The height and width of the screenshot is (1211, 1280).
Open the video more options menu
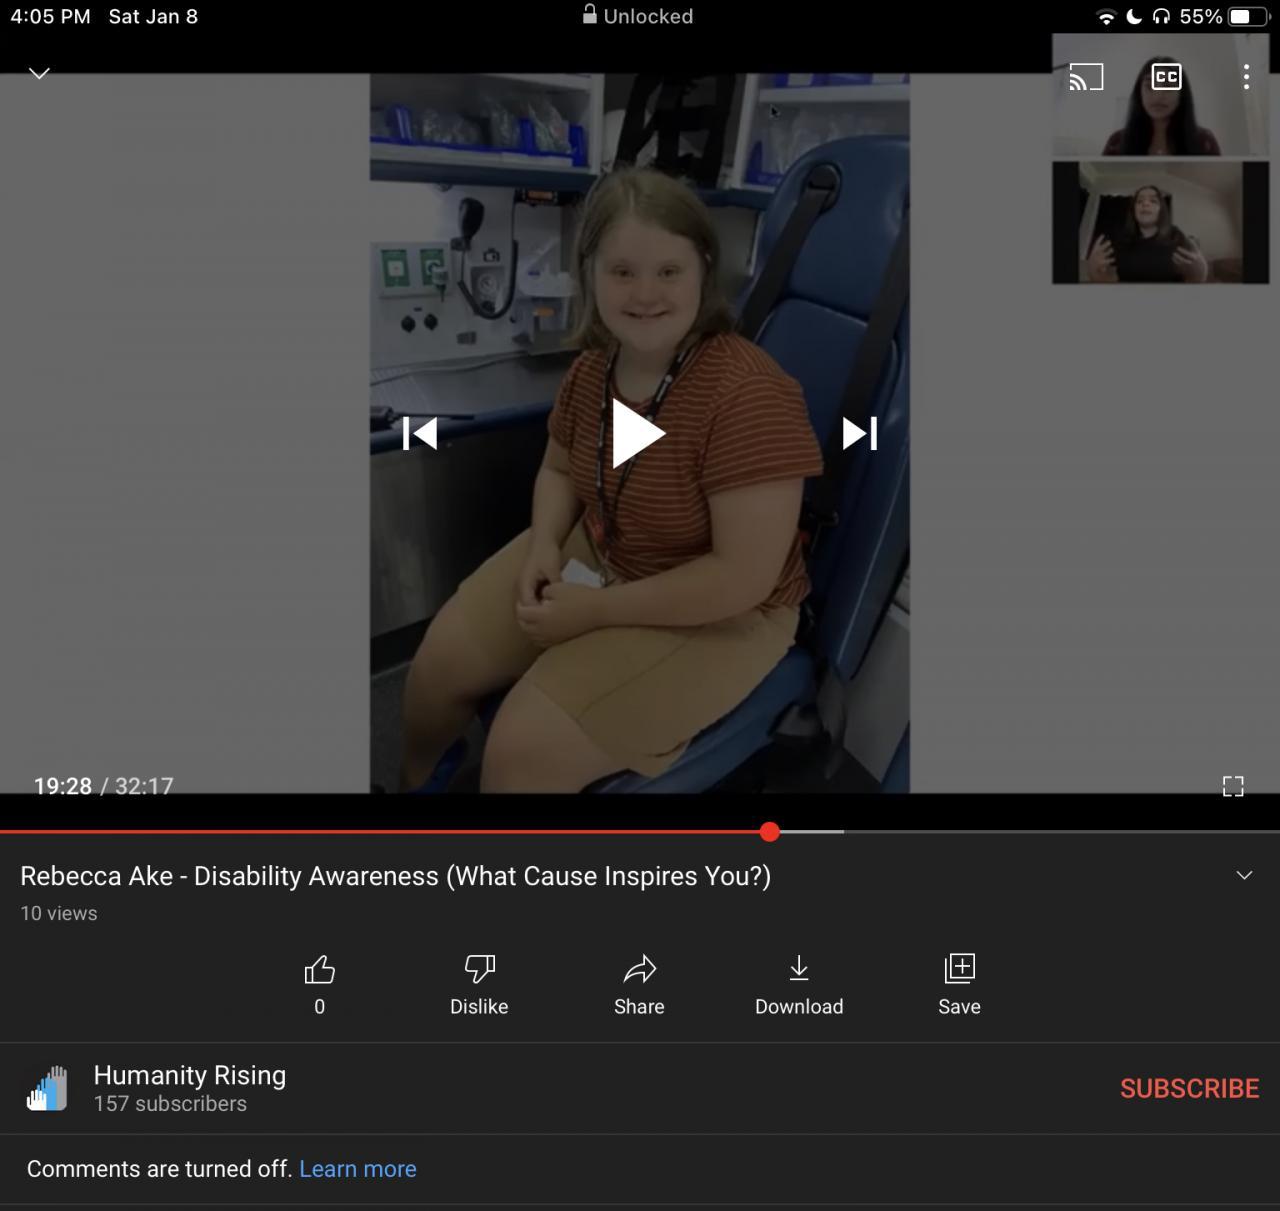(1246, 77)
